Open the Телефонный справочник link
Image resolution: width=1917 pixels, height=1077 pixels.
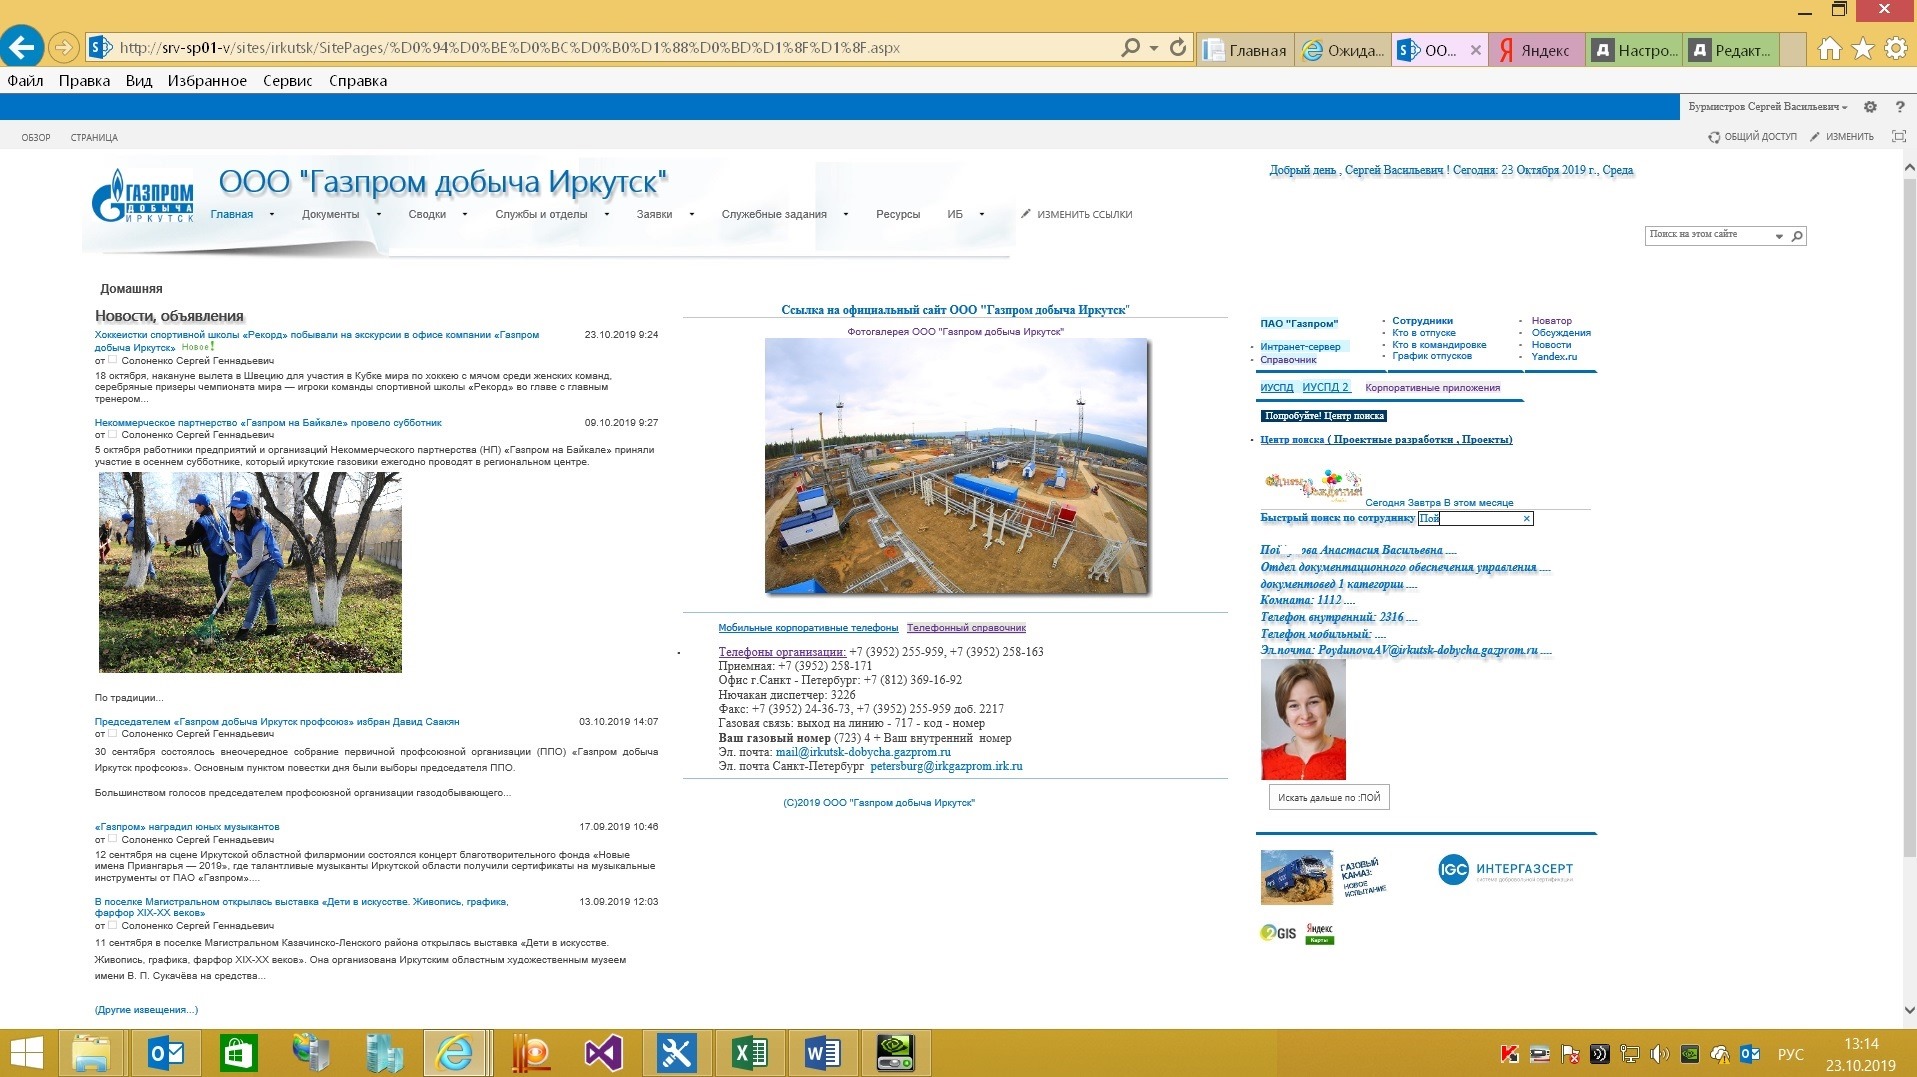966,628
